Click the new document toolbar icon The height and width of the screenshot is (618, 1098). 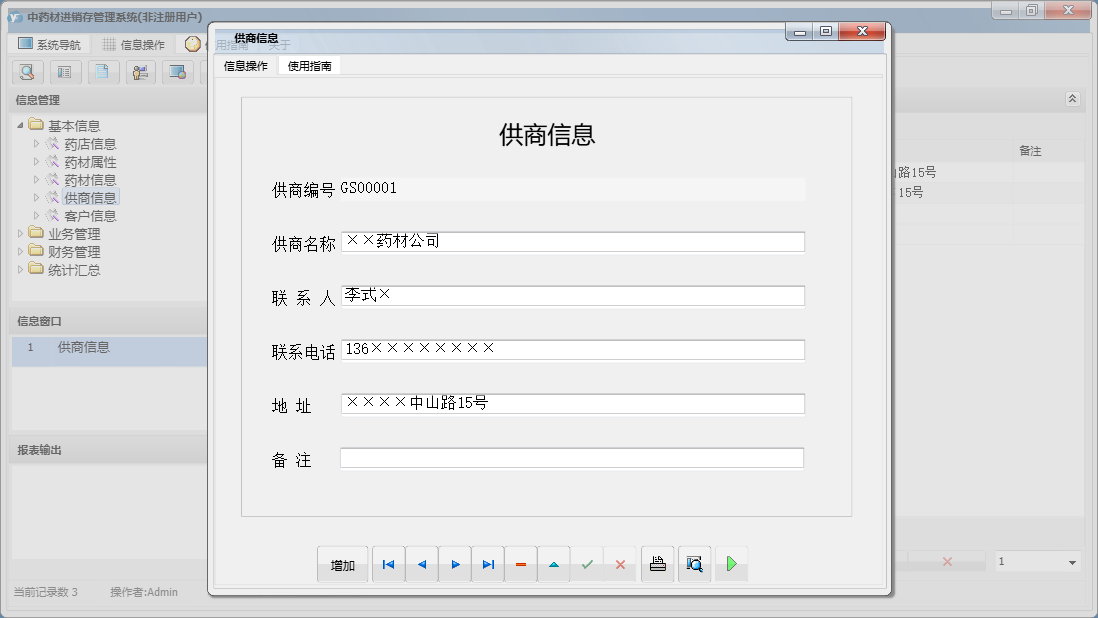tap(101, 72)
